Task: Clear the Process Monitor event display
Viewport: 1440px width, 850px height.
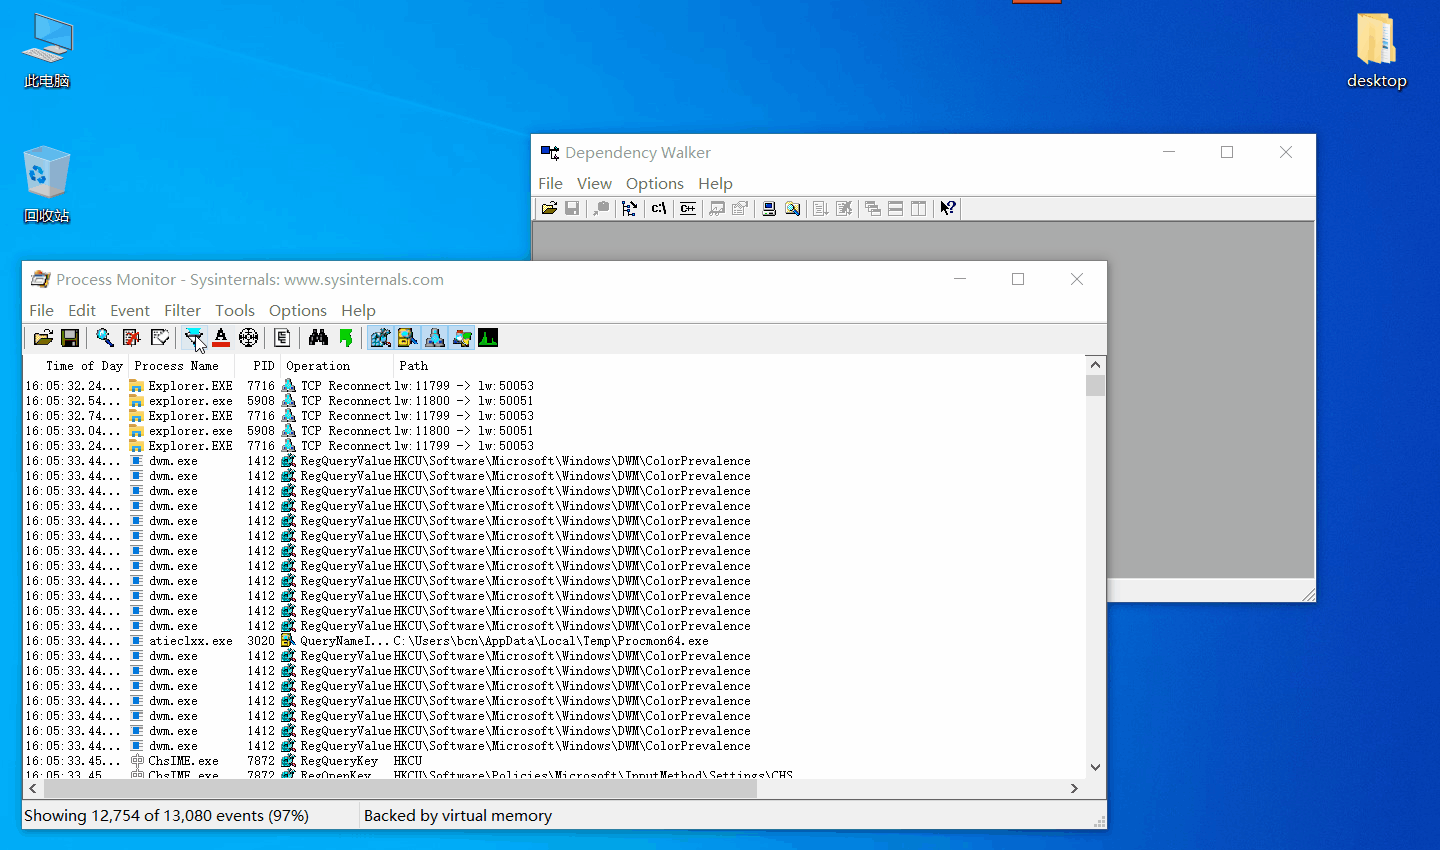Action: tap(159, 338)
